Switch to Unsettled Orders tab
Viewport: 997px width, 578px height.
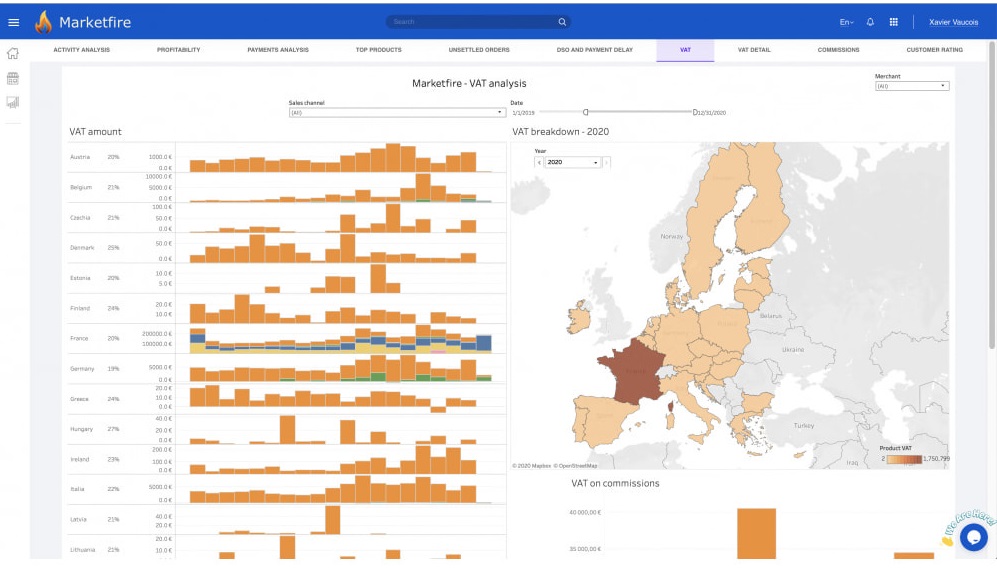tap(479, 50)
